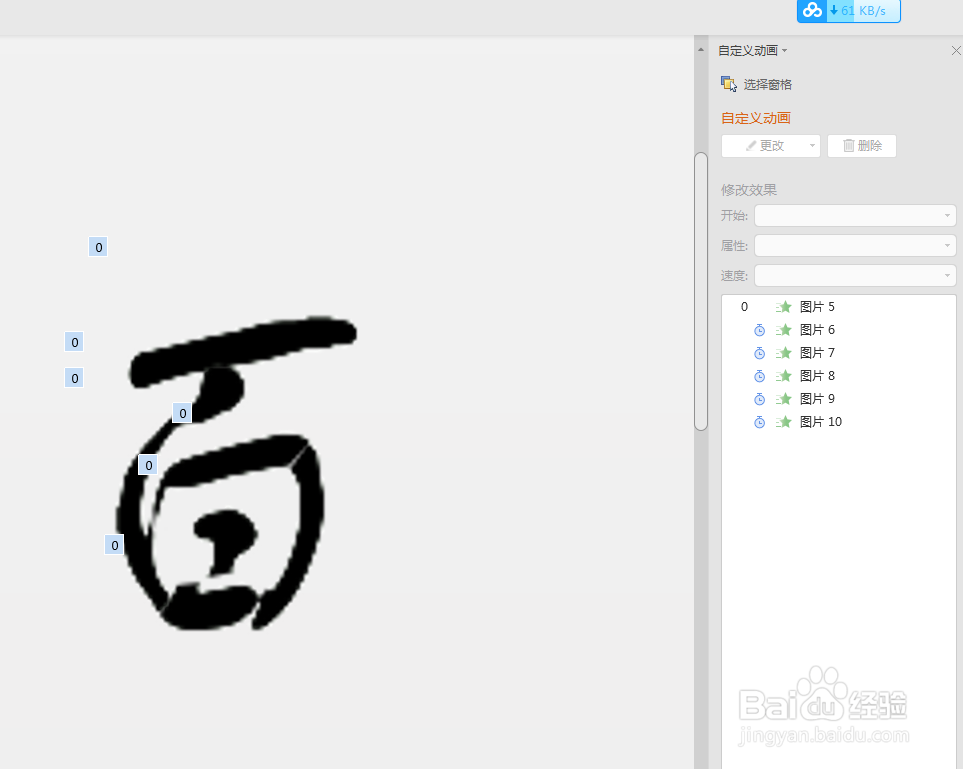Click the star effect icon for 图片 10
963x769 pixels.
point(784,422)
